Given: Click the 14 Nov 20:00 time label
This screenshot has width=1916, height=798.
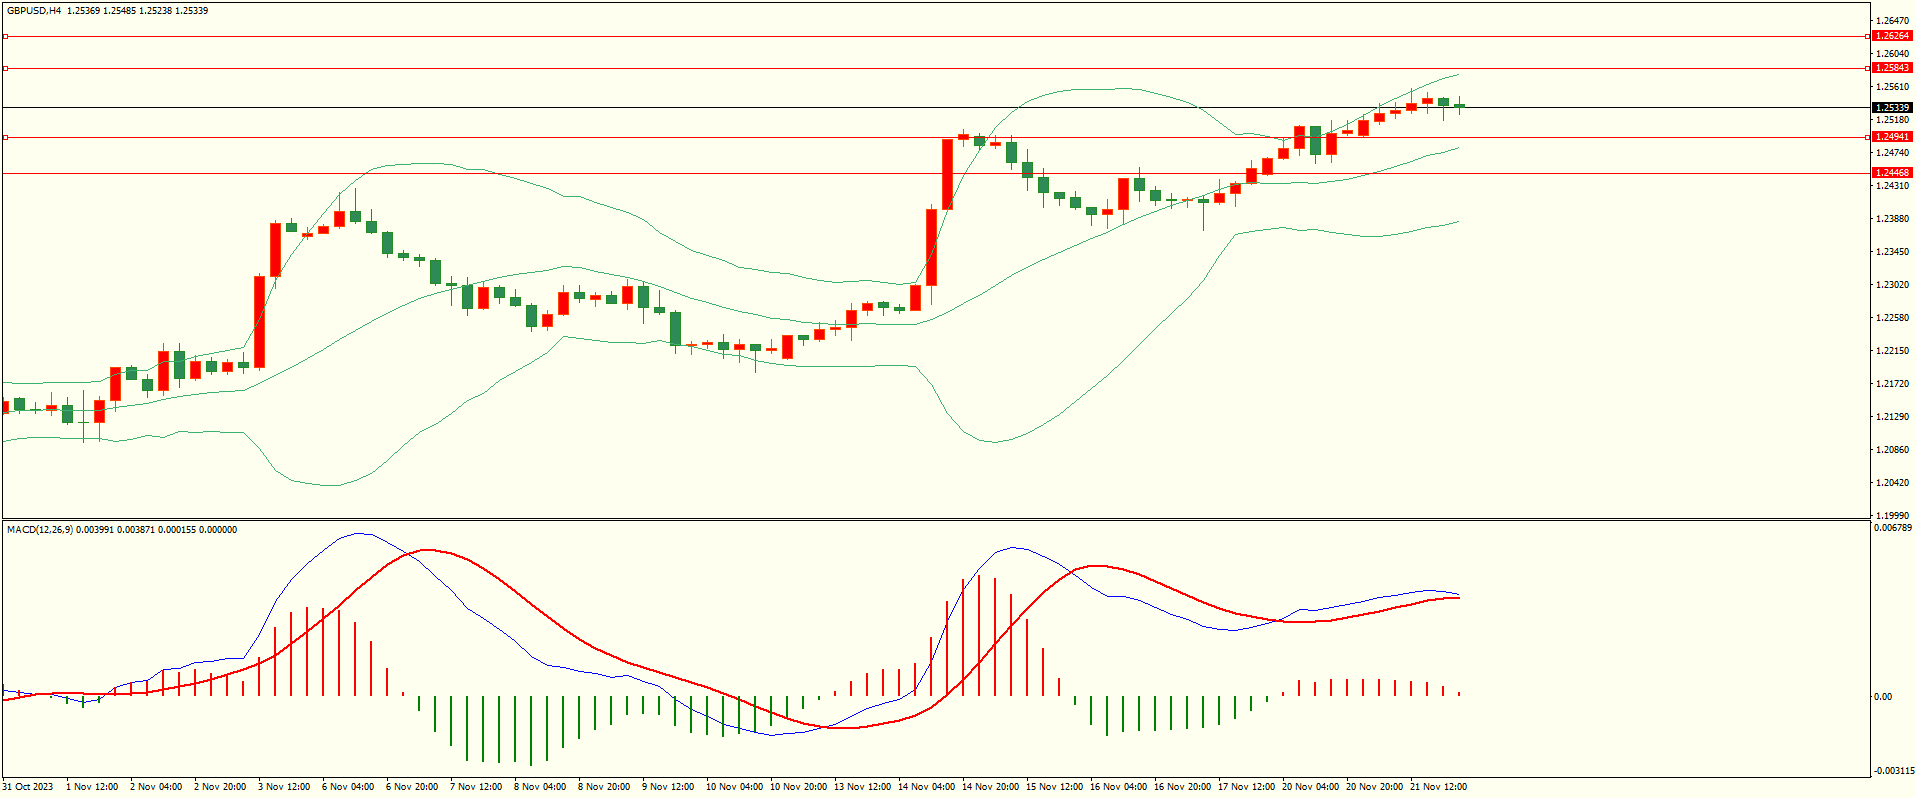Looking at the screenshot, I should (x=990, y=787).
